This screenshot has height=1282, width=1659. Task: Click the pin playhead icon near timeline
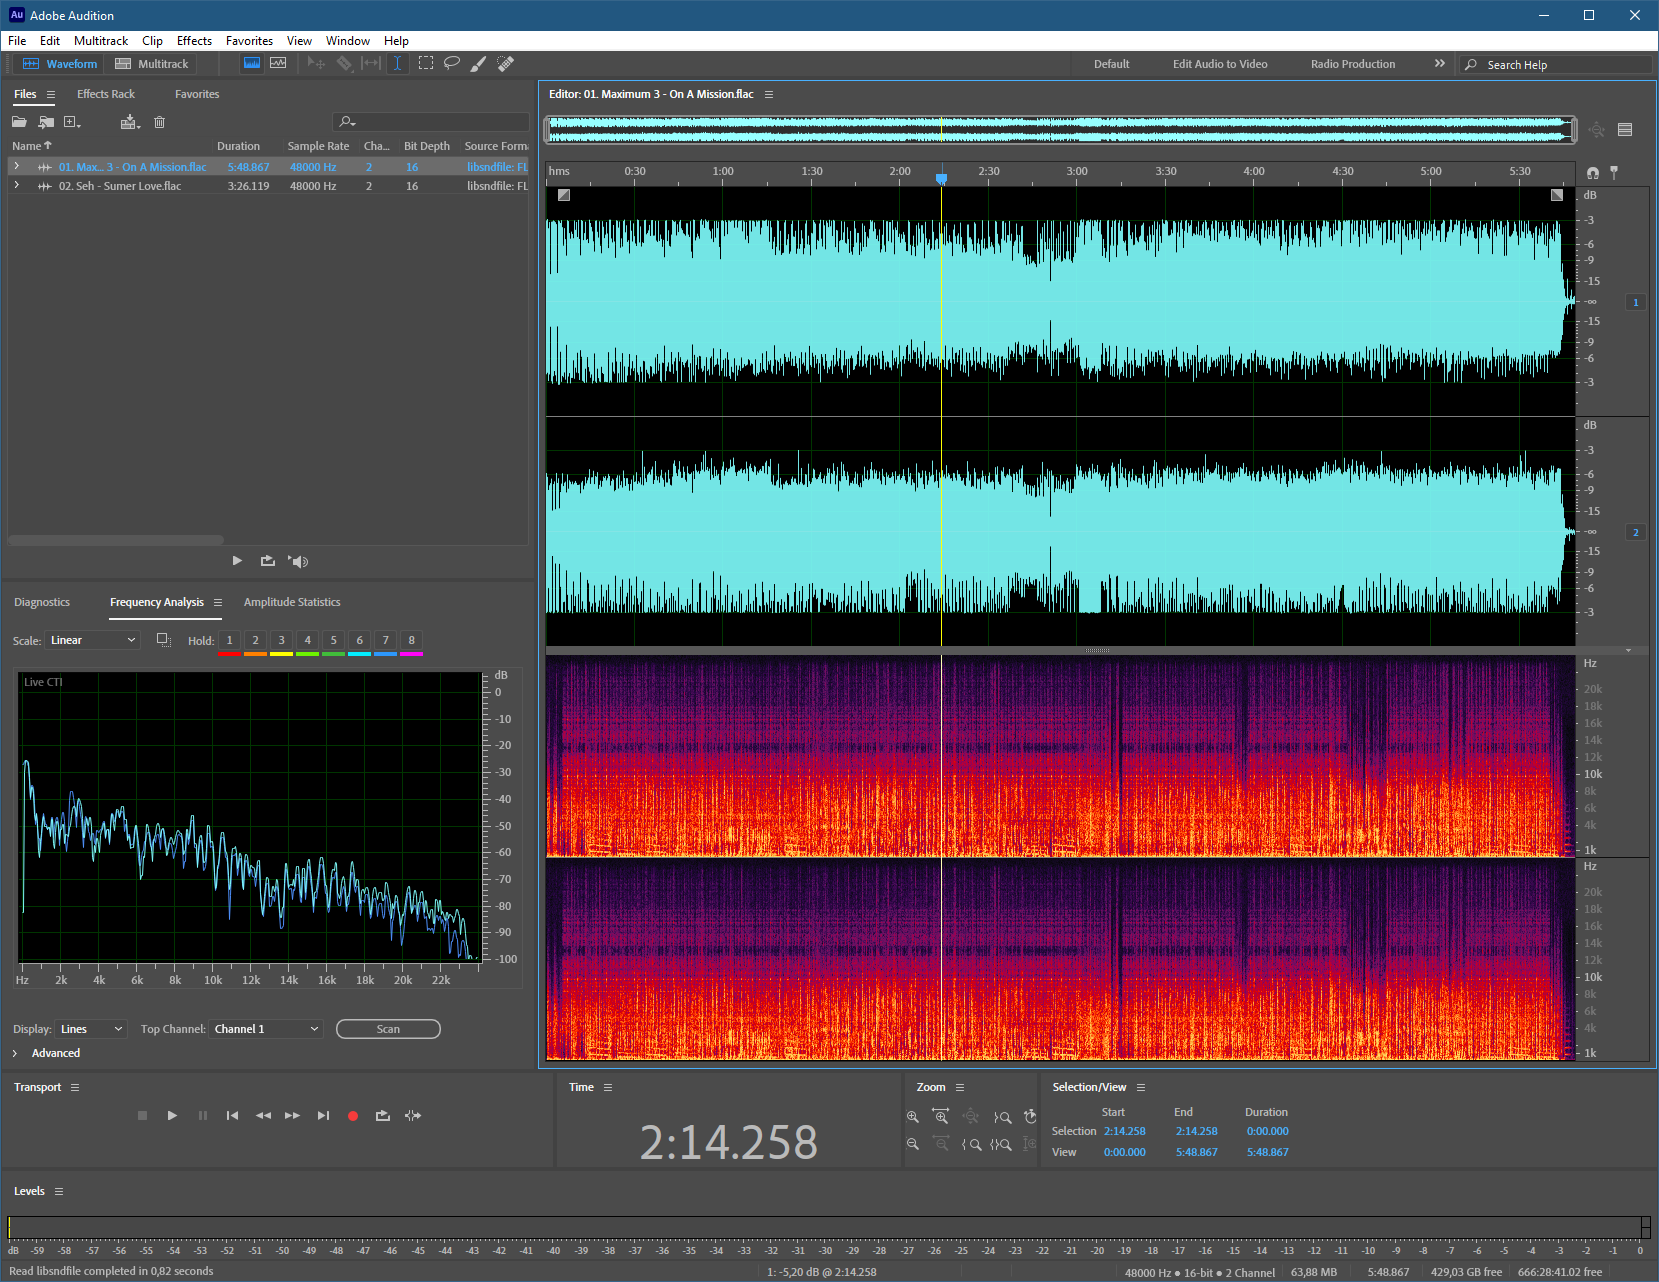click(x=1613, y=172)
